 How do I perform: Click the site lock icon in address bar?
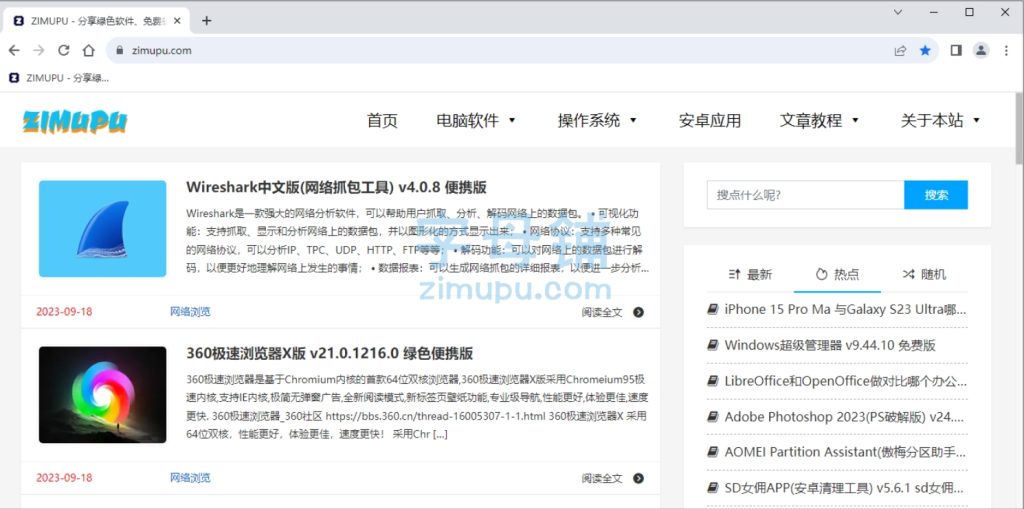pos(119,50)
